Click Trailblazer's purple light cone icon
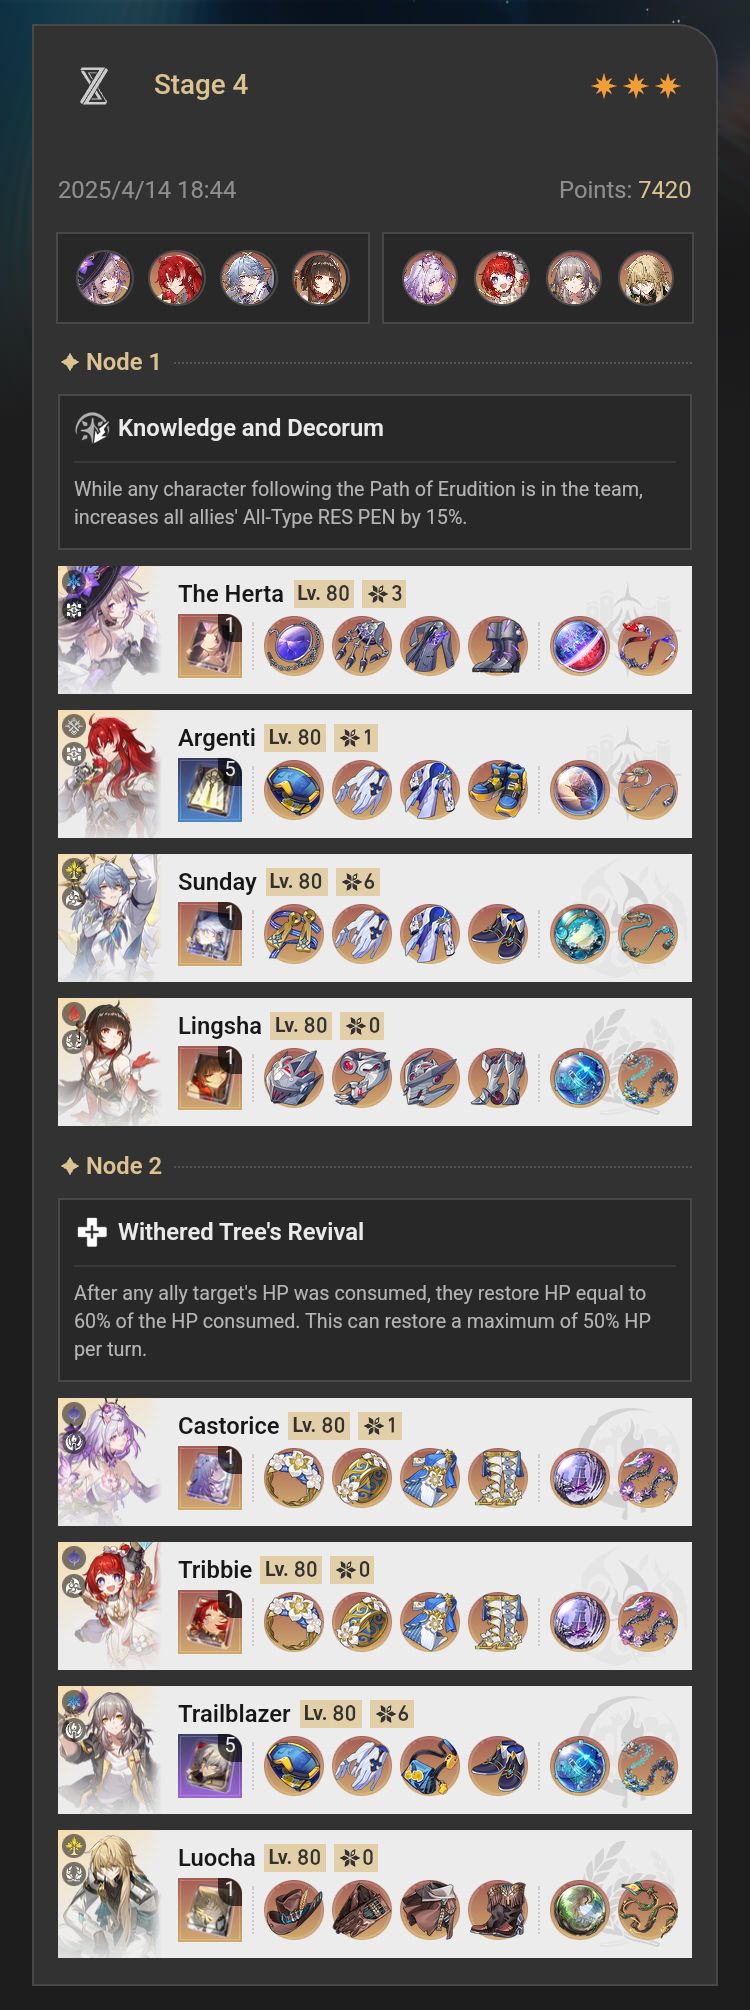Screen dimensions: 750x2010 210,1766
